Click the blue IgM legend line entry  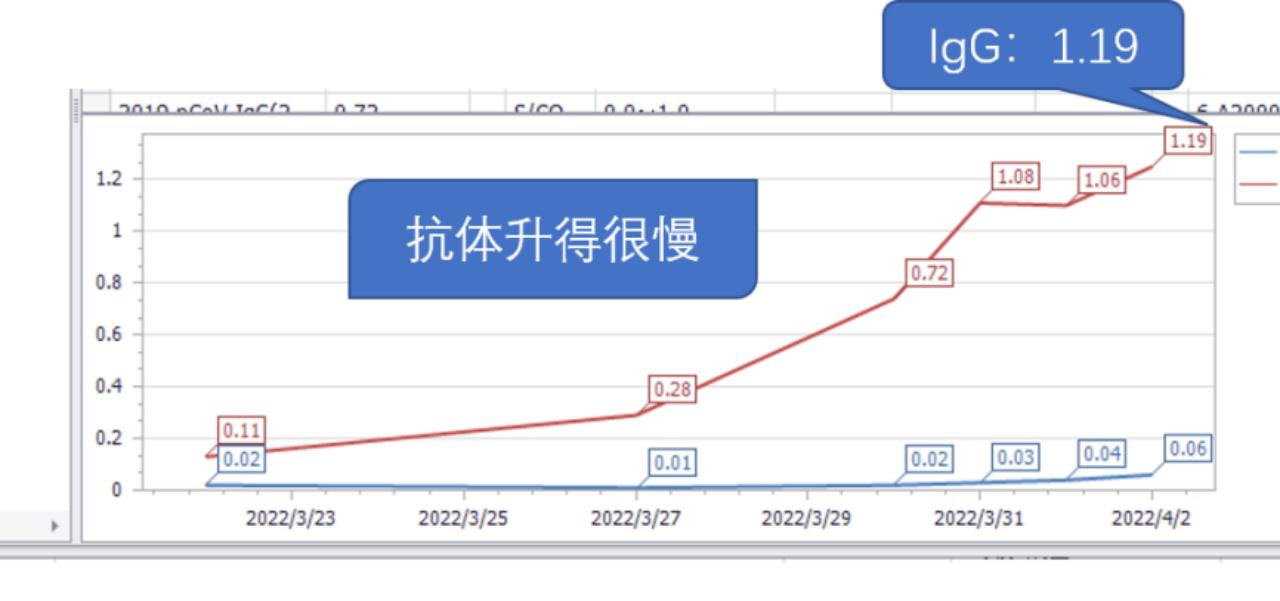[1257, 151]
